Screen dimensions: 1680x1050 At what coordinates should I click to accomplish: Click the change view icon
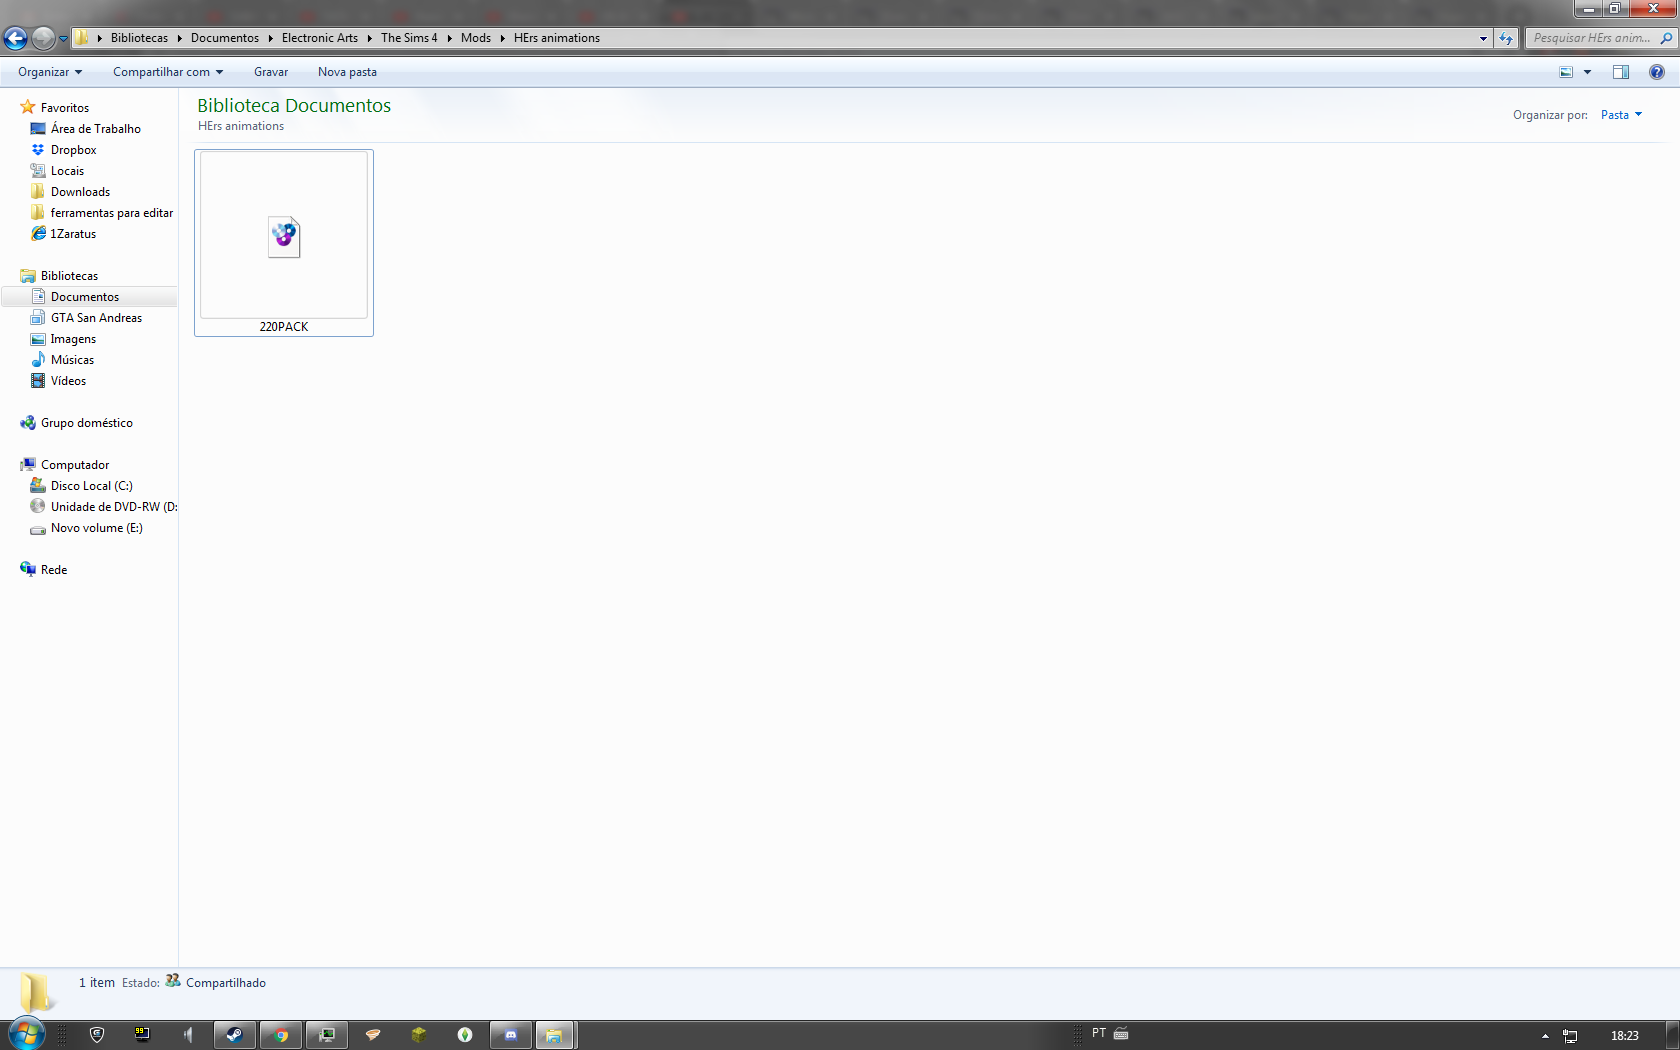click(1566, 72)
